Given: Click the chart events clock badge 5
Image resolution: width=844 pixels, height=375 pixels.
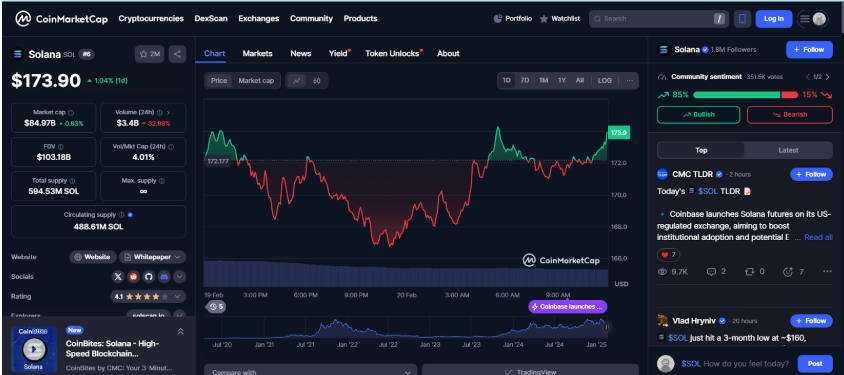Looking at the screenshot, I should (216, 307).
